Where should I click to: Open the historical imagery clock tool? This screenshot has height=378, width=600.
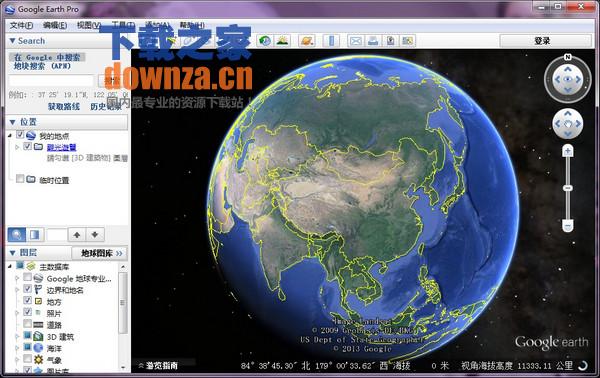(264, 41)
